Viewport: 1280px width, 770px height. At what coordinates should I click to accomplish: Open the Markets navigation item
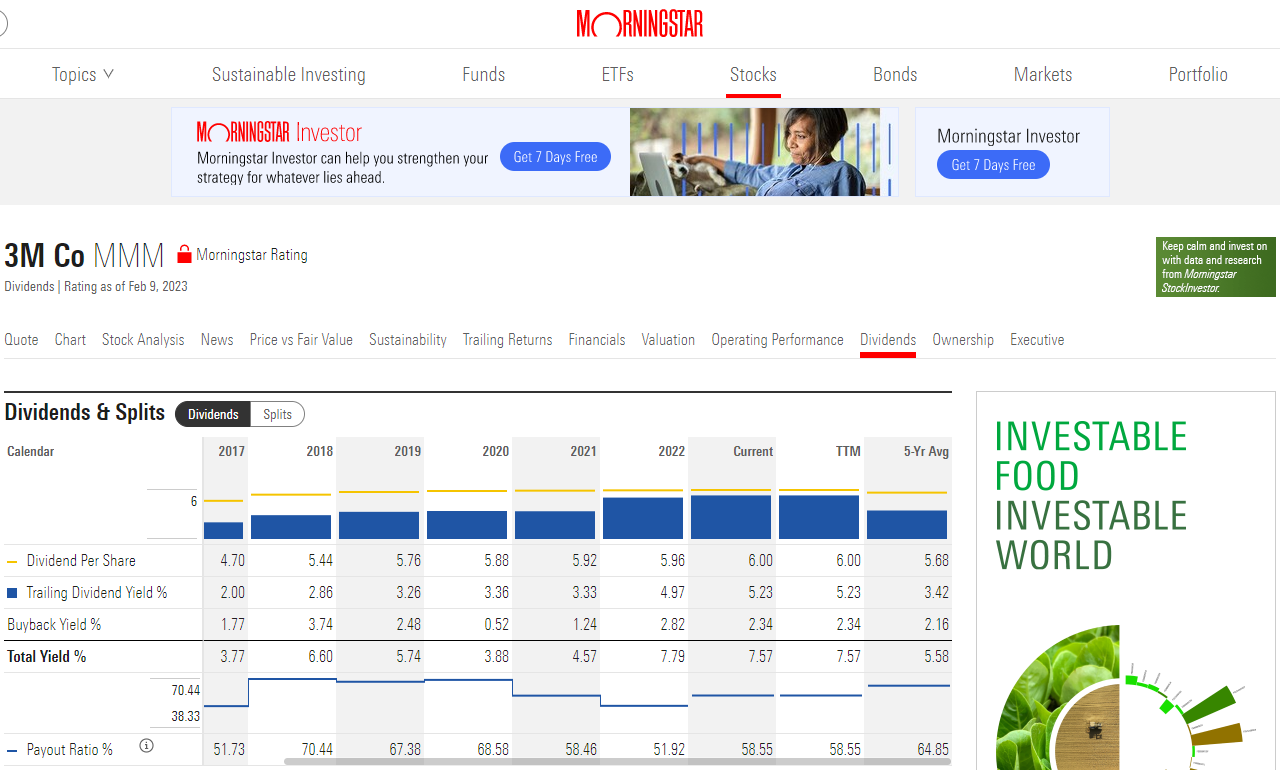point(1043,74)
